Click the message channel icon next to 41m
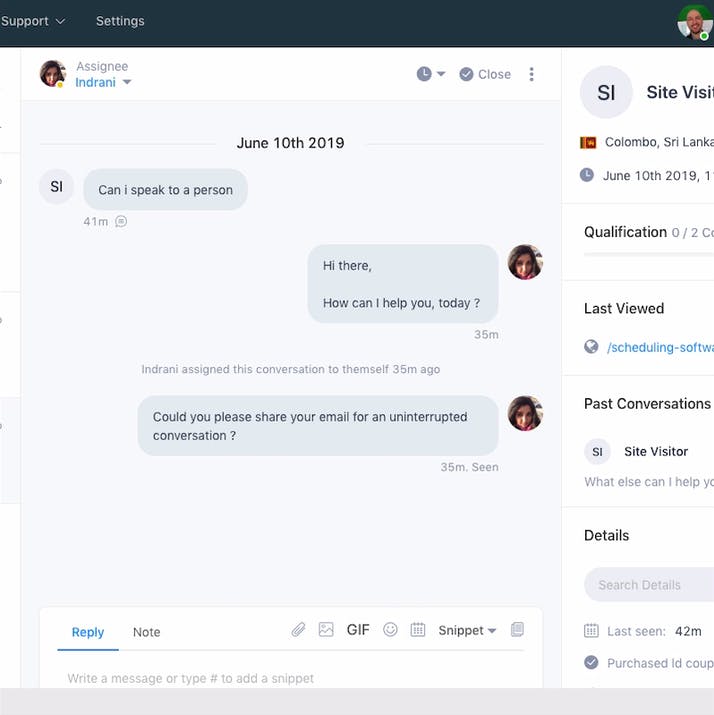 [121, 222]
